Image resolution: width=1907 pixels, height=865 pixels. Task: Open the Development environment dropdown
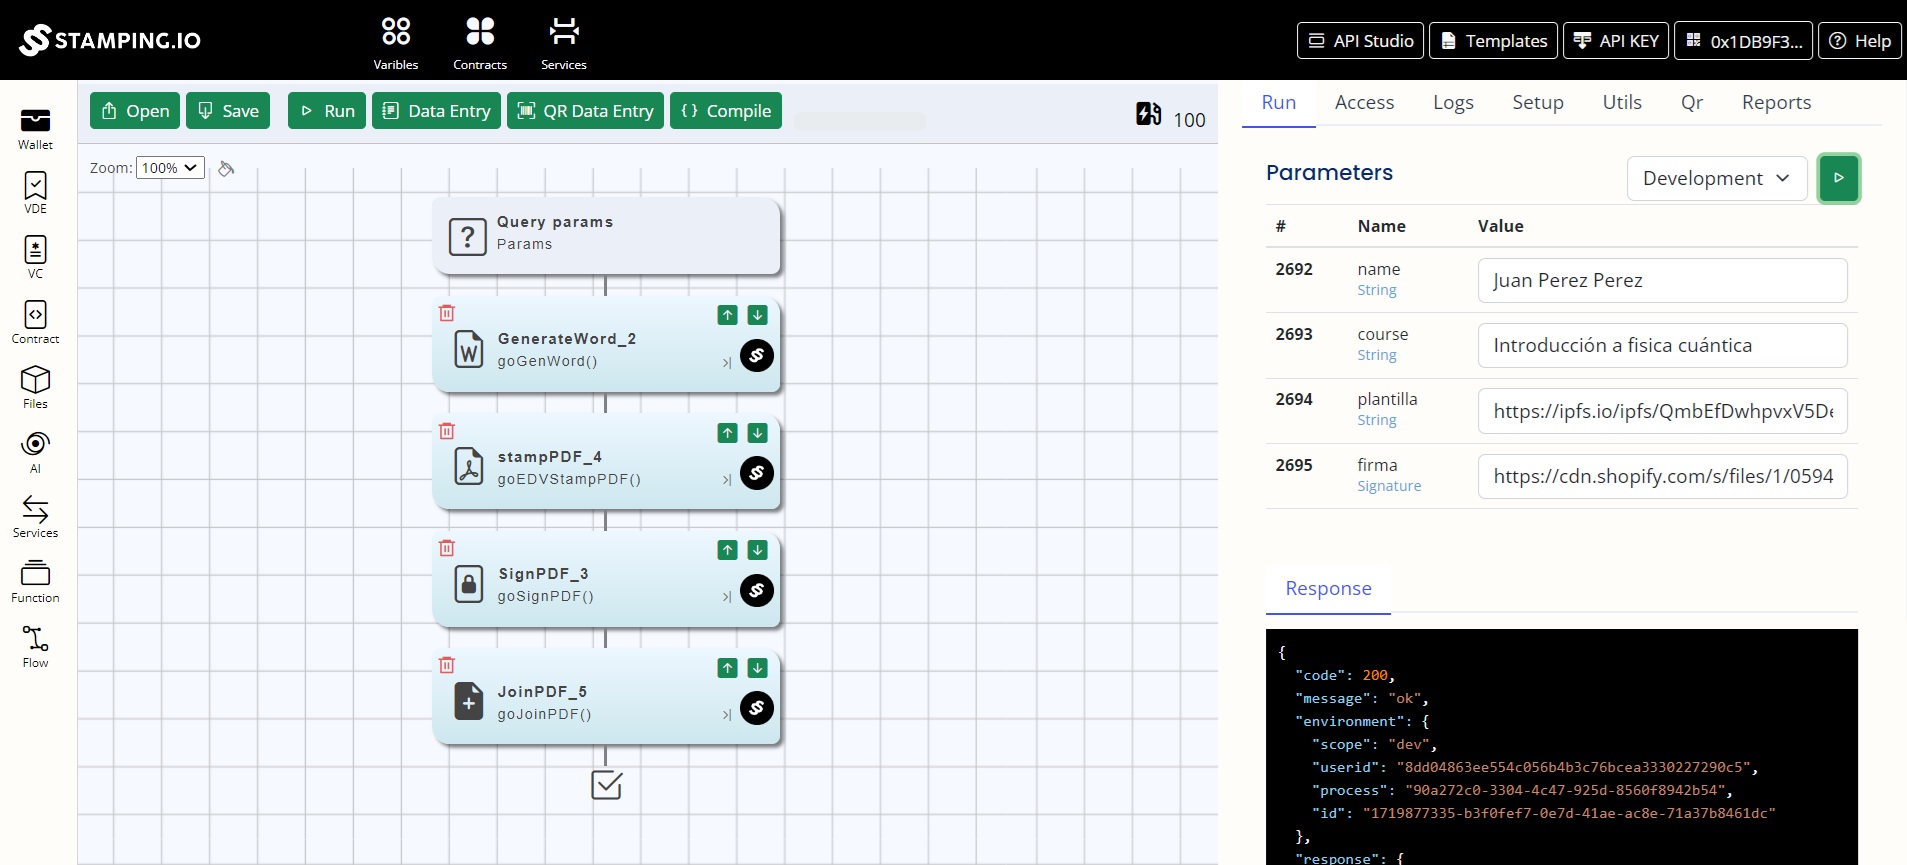pyautogui.click(x=1717, y=178)
